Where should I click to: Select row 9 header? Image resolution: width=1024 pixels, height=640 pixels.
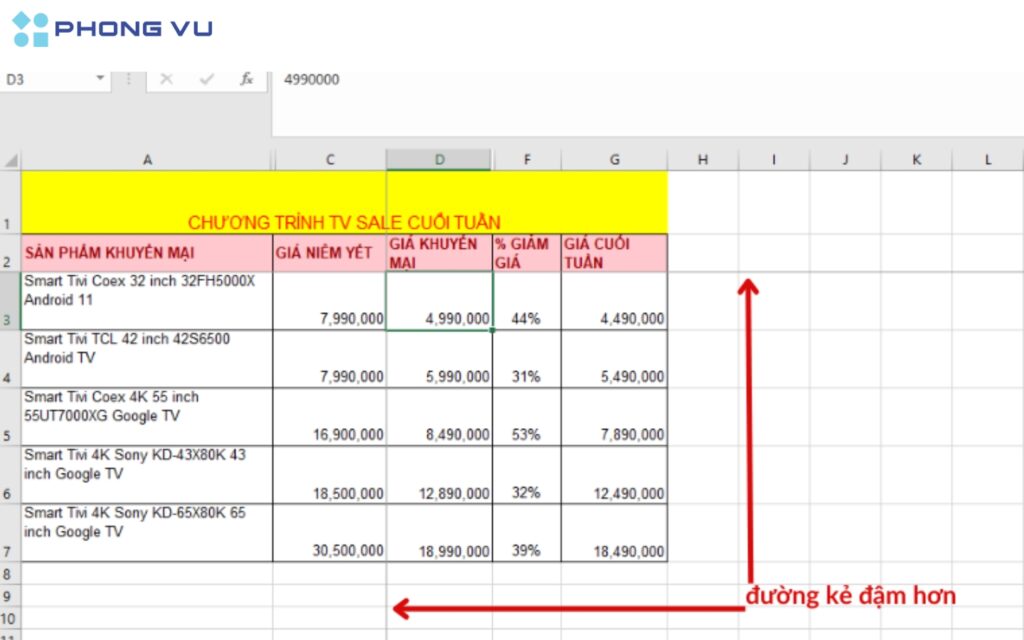10,596
